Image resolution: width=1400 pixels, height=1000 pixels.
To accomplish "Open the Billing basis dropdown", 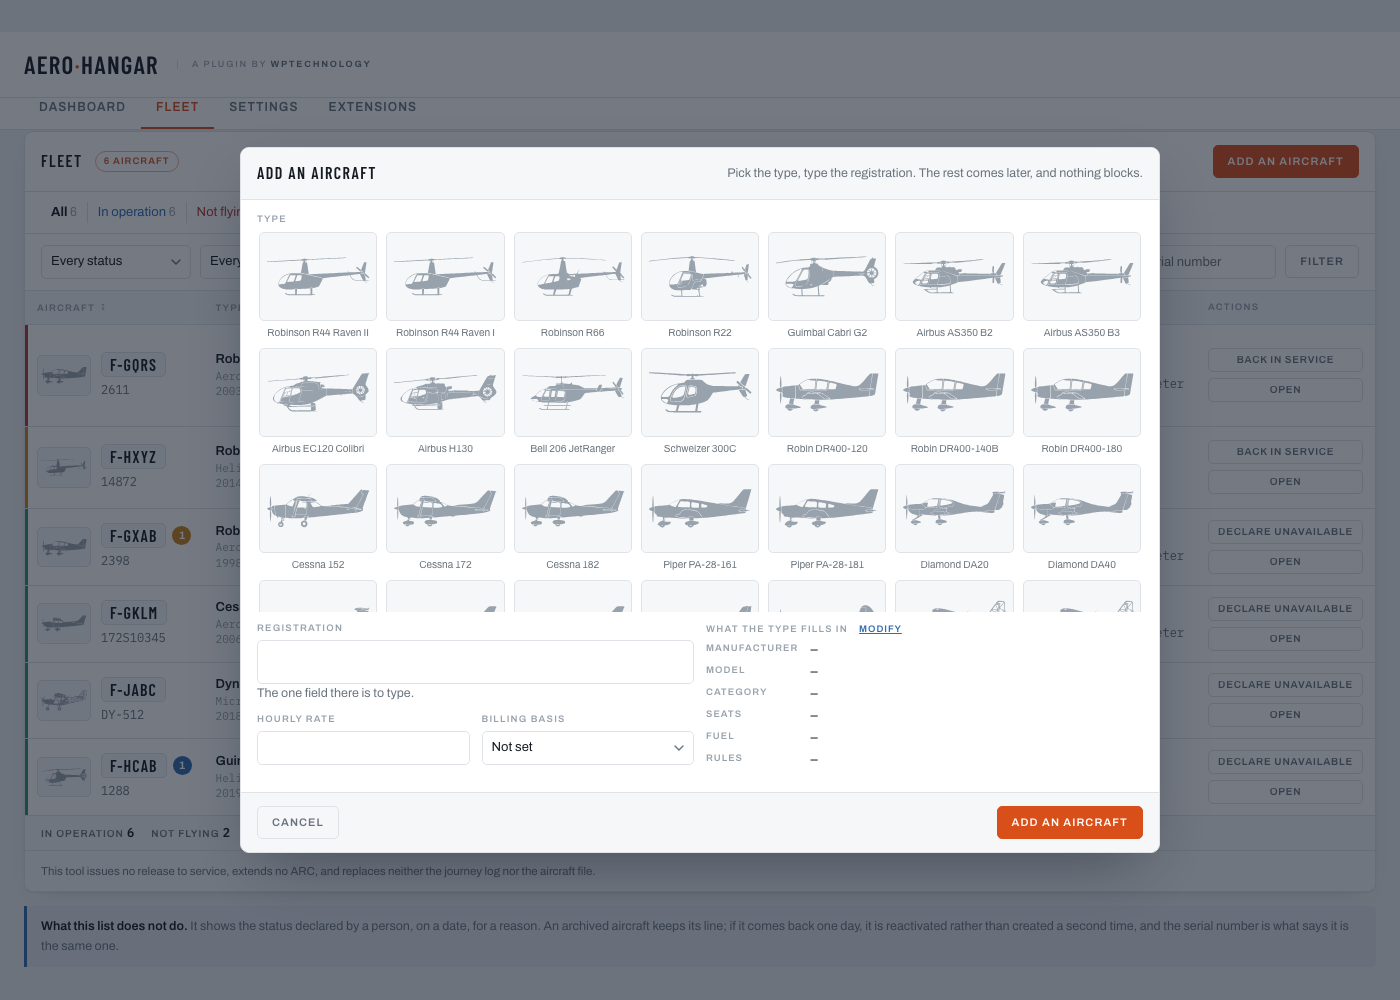I will pos(587,748).
